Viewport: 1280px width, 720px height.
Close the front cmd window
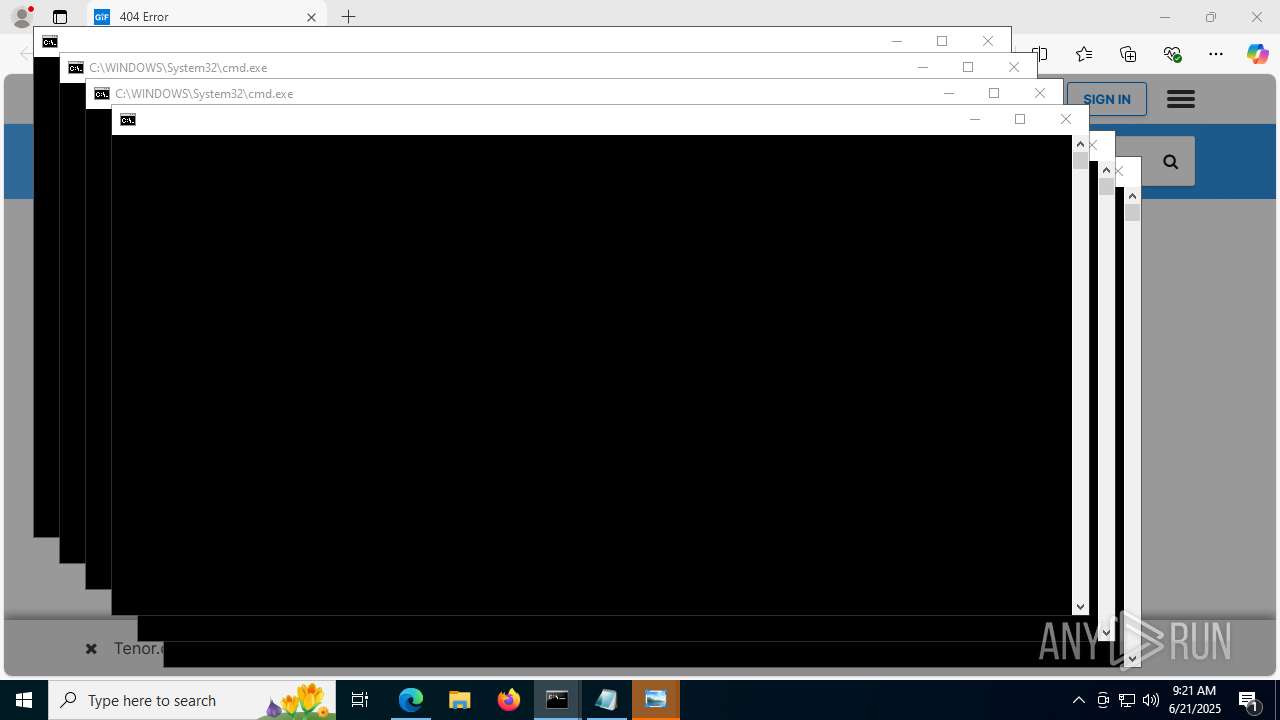(x=1066, y=119)
